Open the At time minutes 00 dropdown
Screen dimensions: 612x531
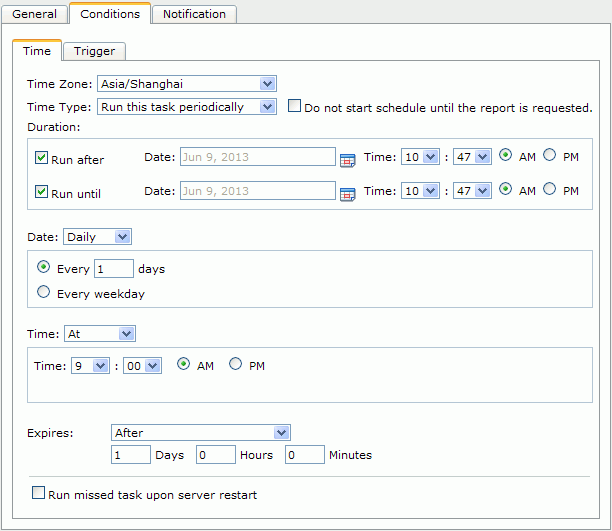142,366
